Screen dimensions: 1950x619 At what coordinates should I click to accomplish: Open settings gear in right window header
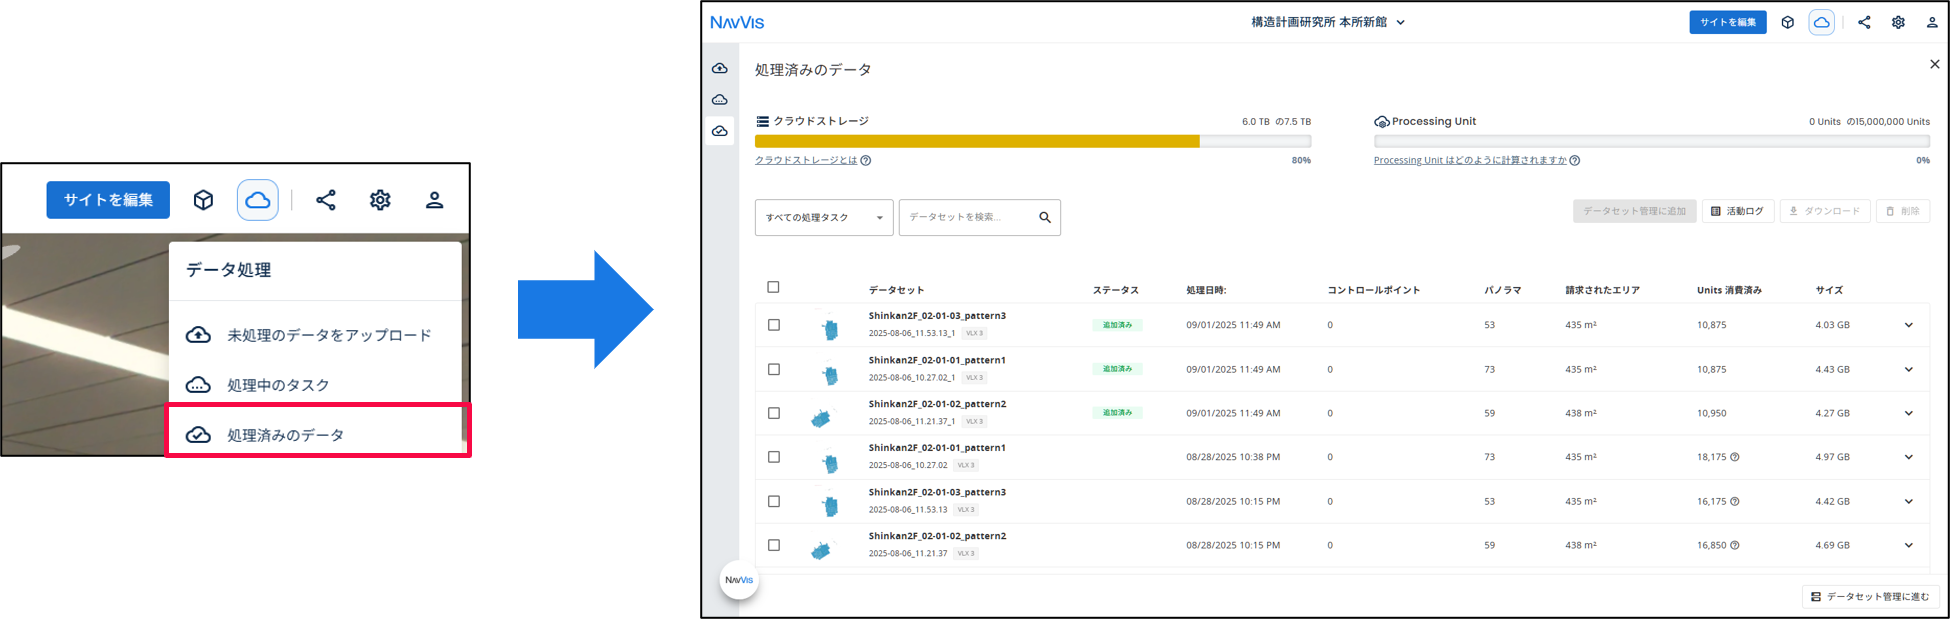(1898, 22)
